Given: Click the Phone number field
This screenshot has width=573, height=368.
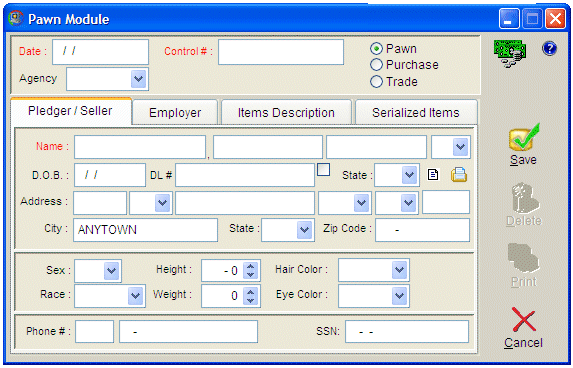Looking at the screenshot, I should point(189,331).
